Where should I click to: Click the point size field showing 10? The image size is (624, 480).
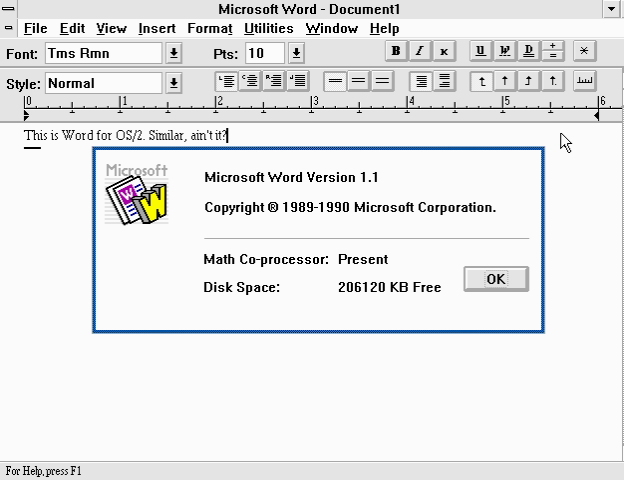(x=265, y=53)
